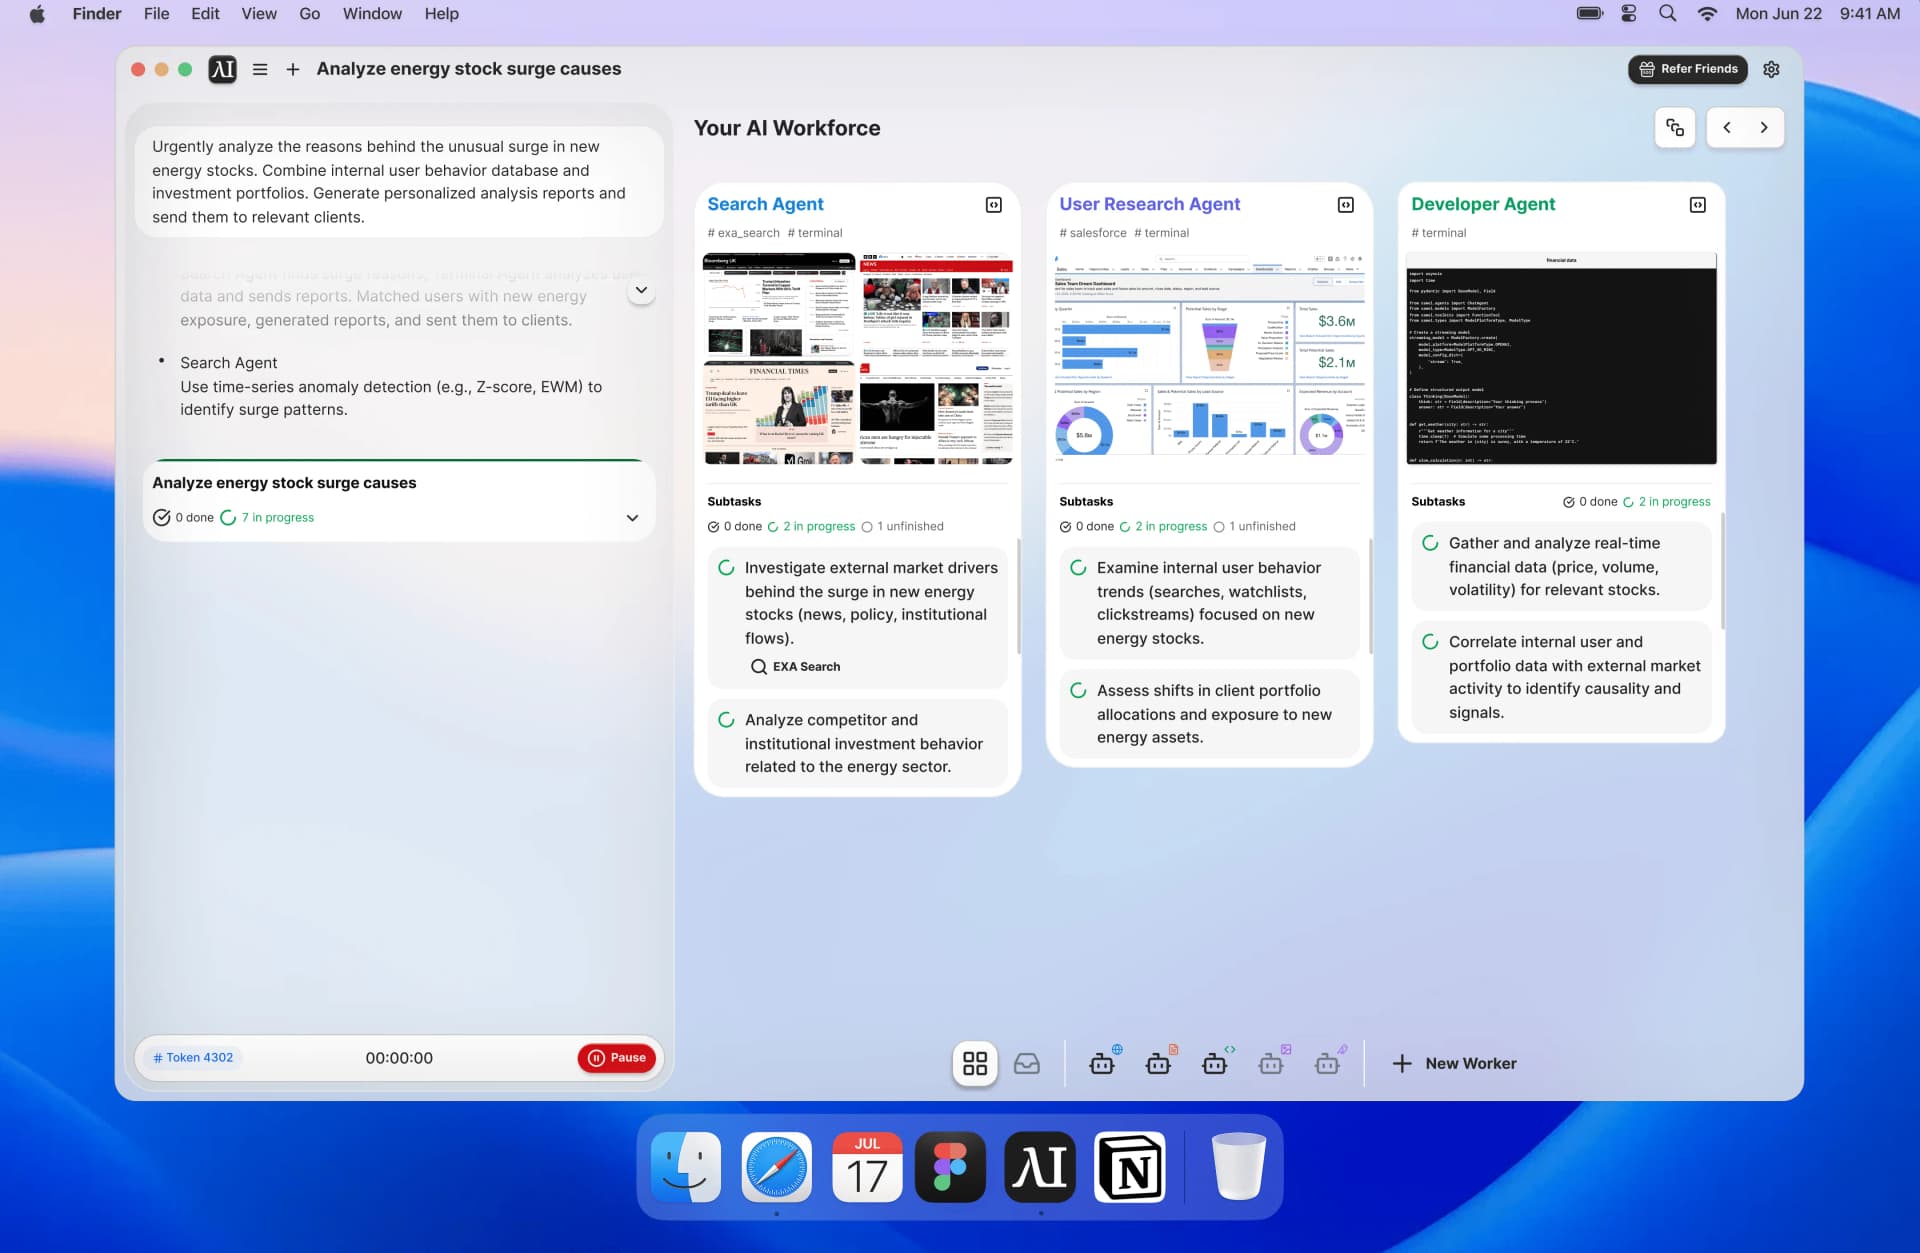Select the robot icon with document badge

tap(1159, 1063)
